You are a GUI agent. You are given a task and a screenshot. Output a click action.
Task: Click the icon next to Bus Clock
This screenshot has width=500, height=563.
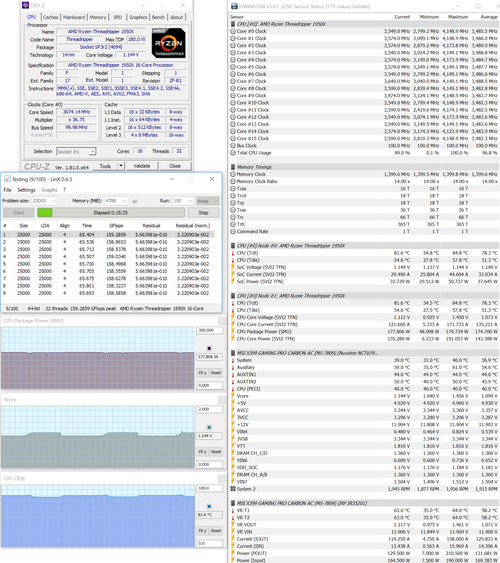tap(233, 145)
